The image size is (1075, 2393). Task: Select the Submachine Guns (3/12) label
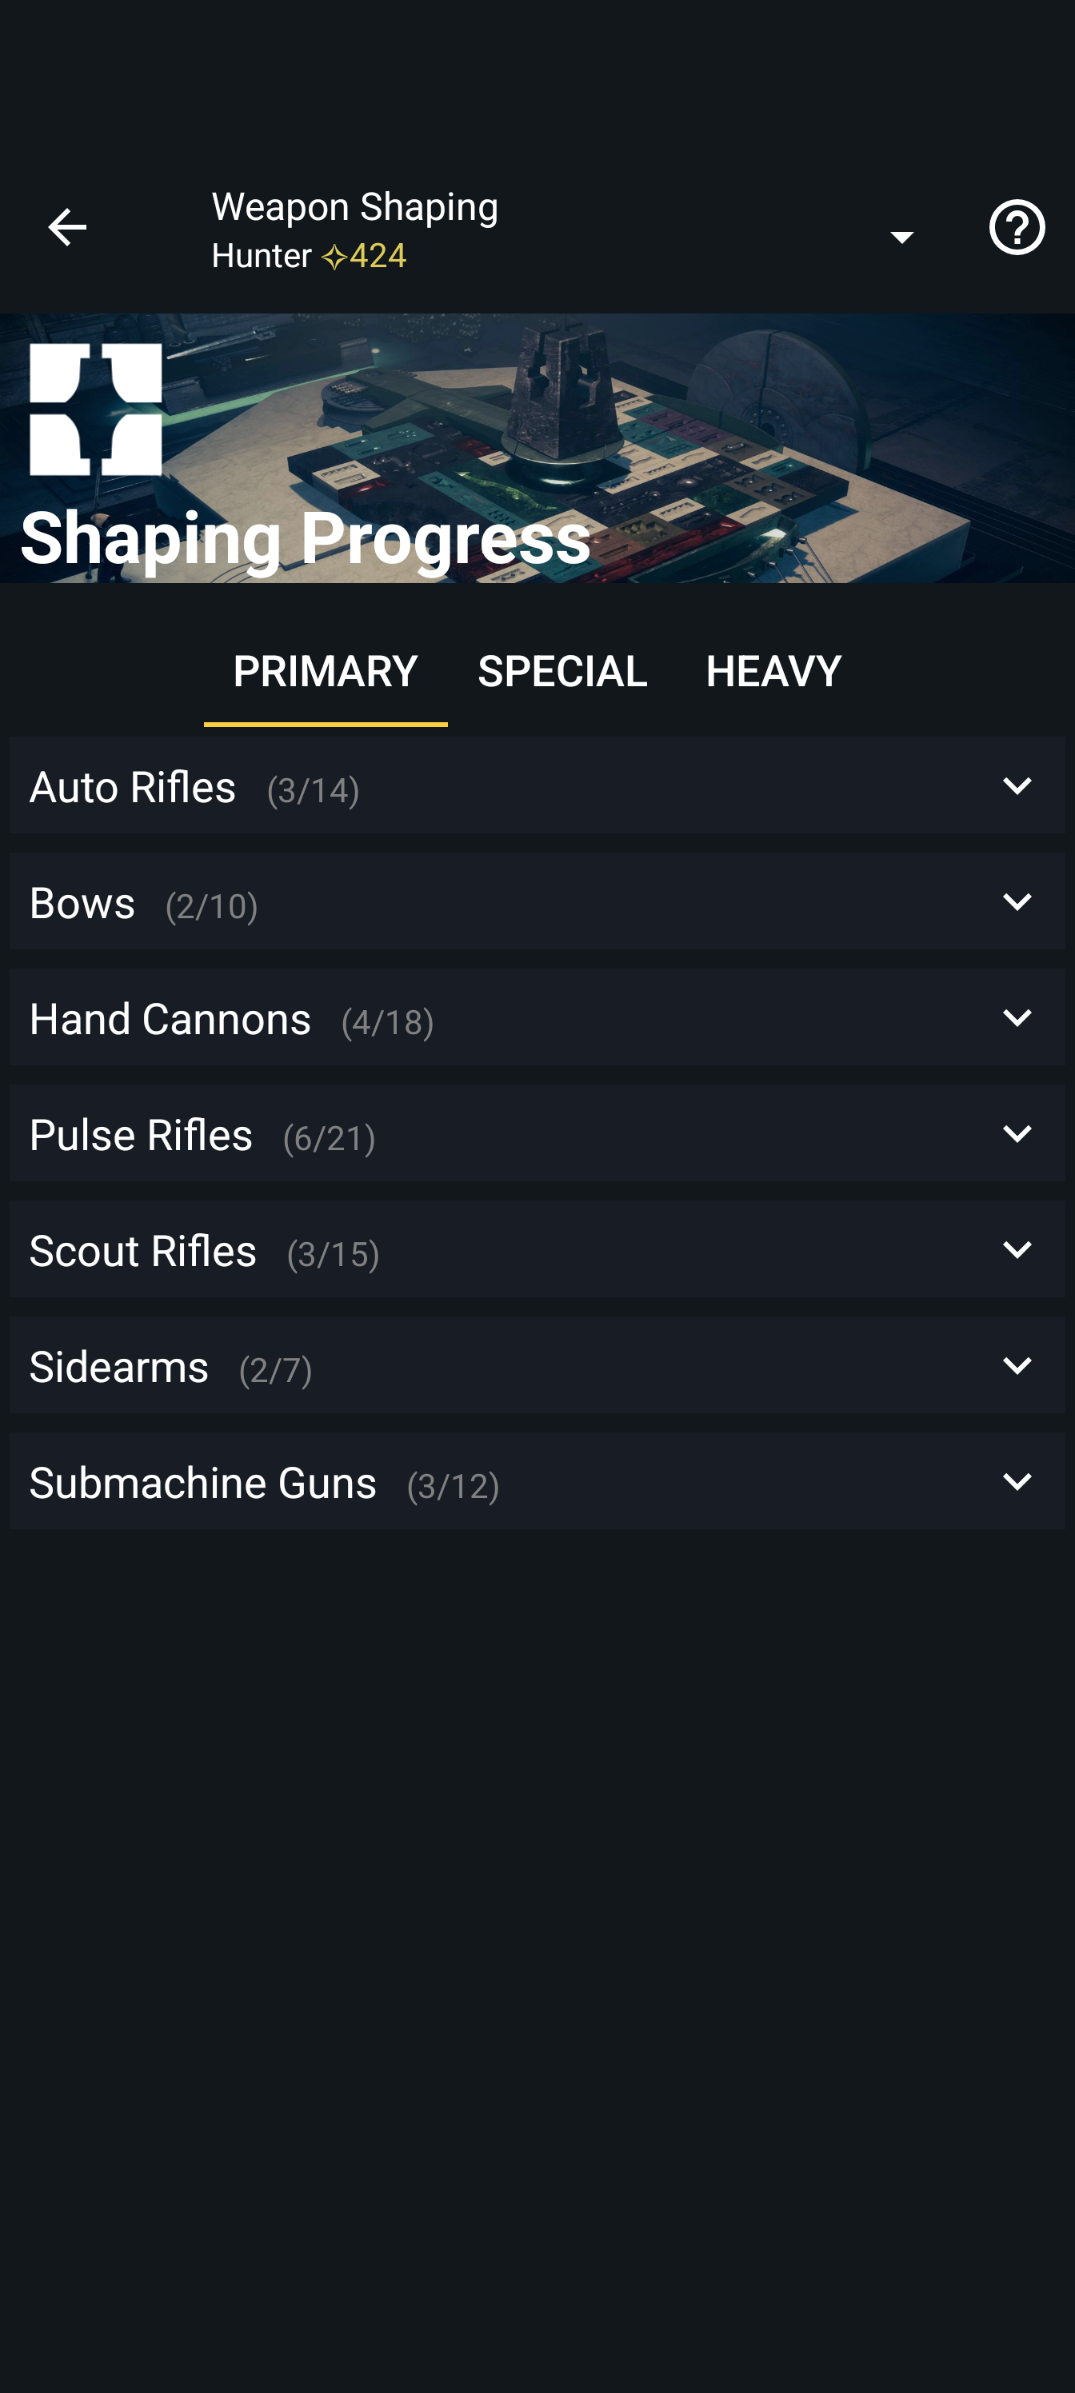click(x=264, y=1484)
